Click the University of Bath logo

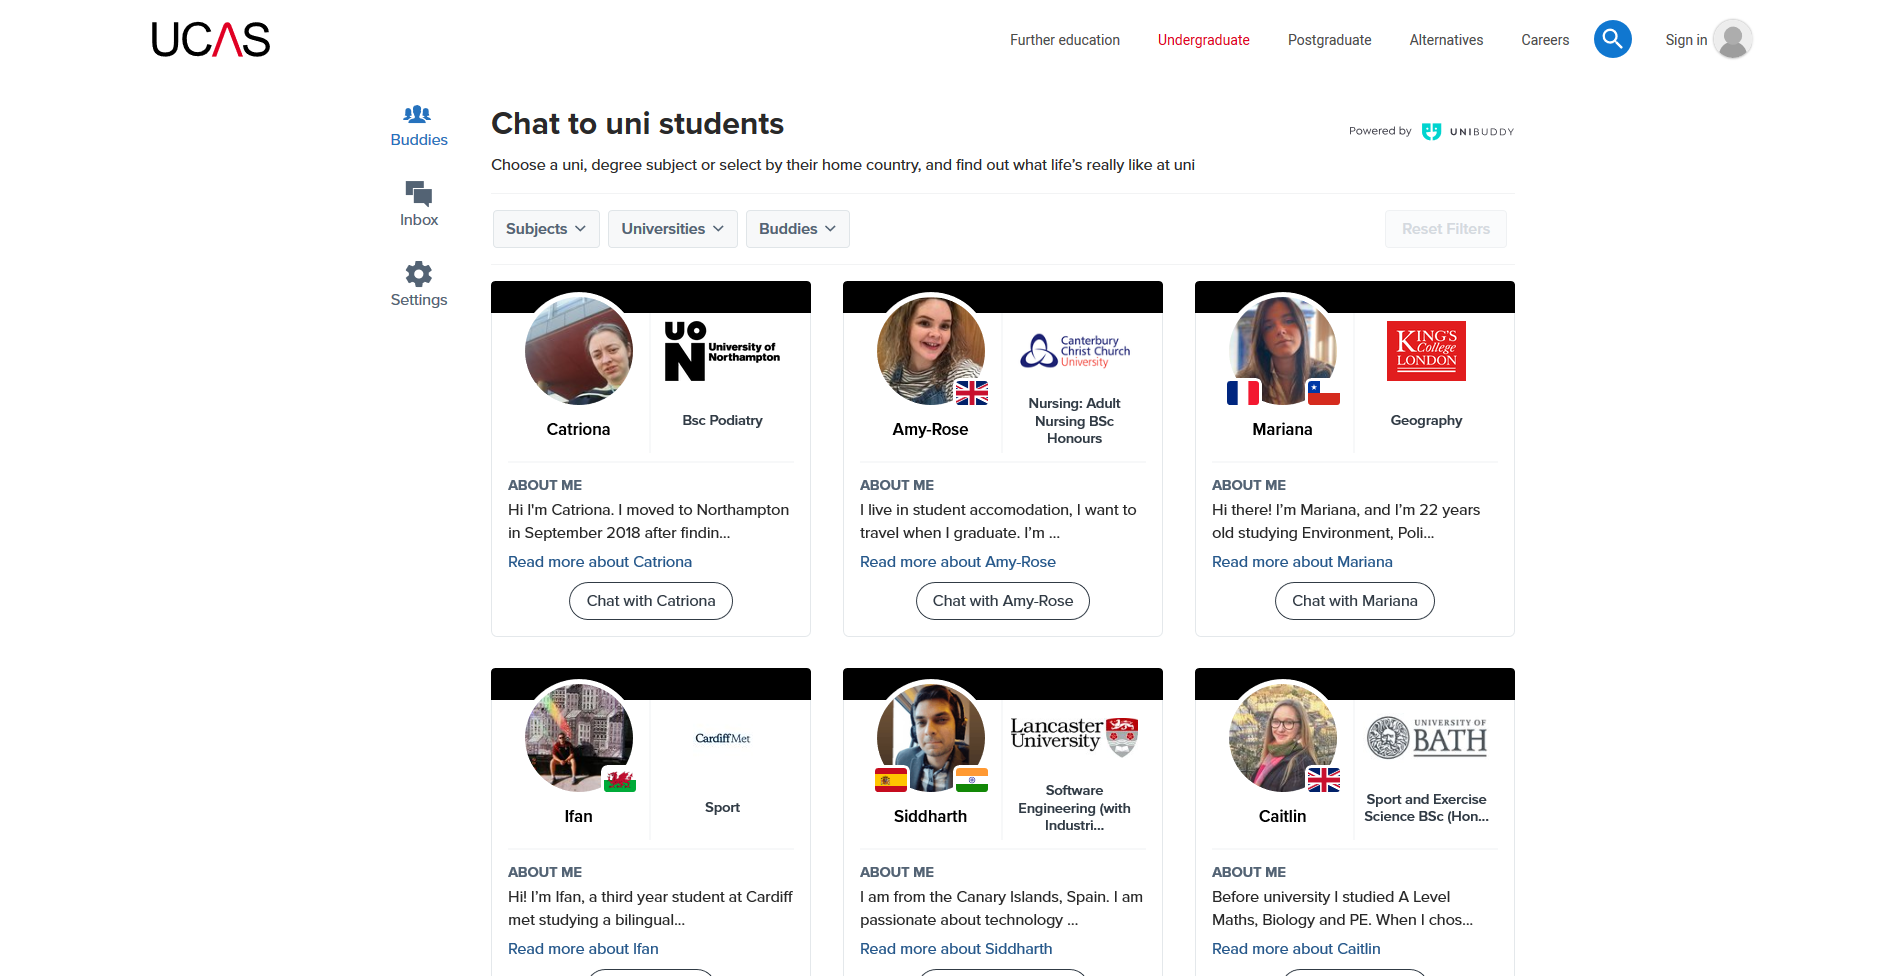(x=1426, y=738)
